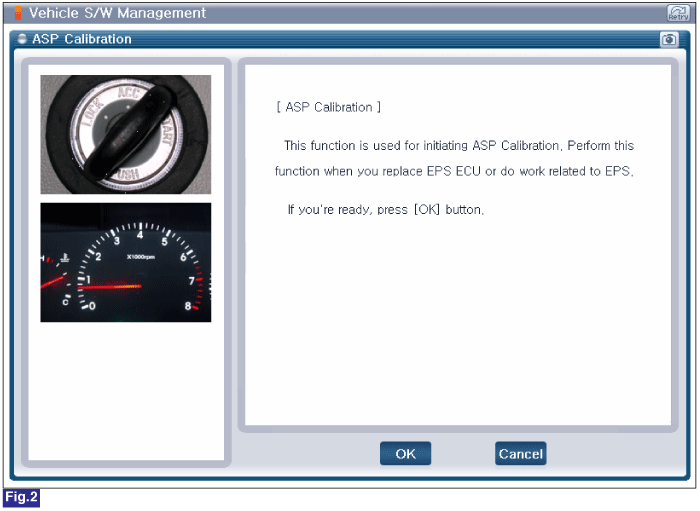Click the camera screenshot icon
The width and height of the screenshot is (700, 511).
(669, 39)
